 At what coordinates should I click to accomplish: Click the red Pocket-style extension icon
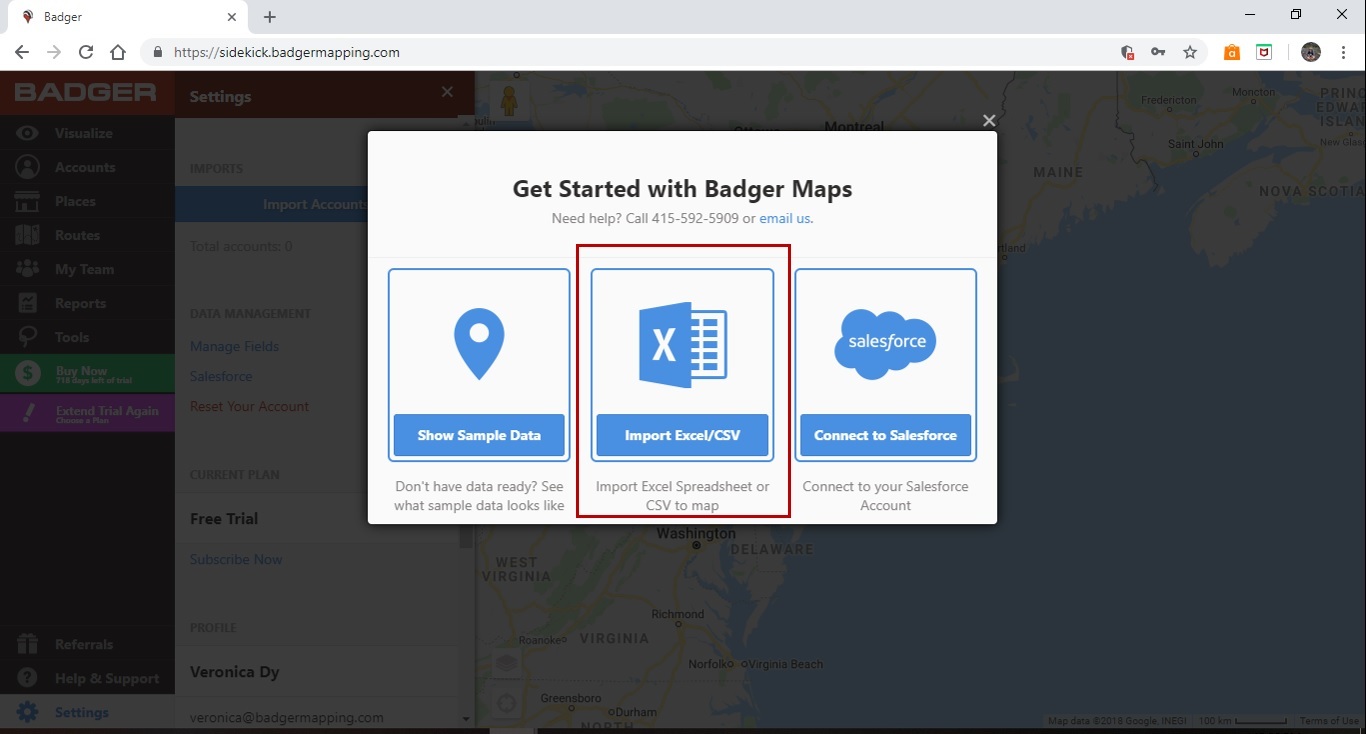coord(1264,52)
